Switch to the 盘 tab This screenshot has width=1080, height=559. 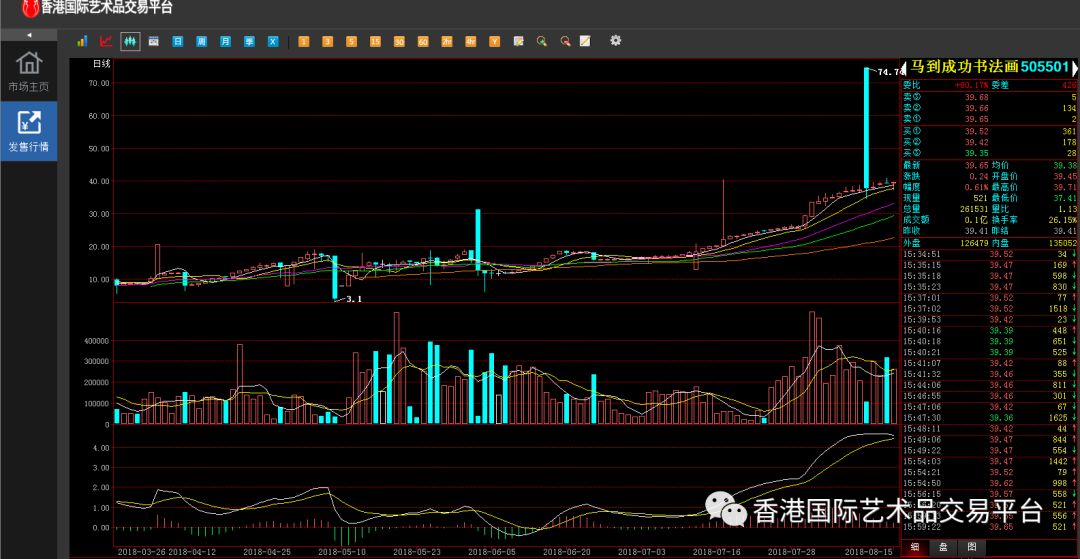(943, 547)
